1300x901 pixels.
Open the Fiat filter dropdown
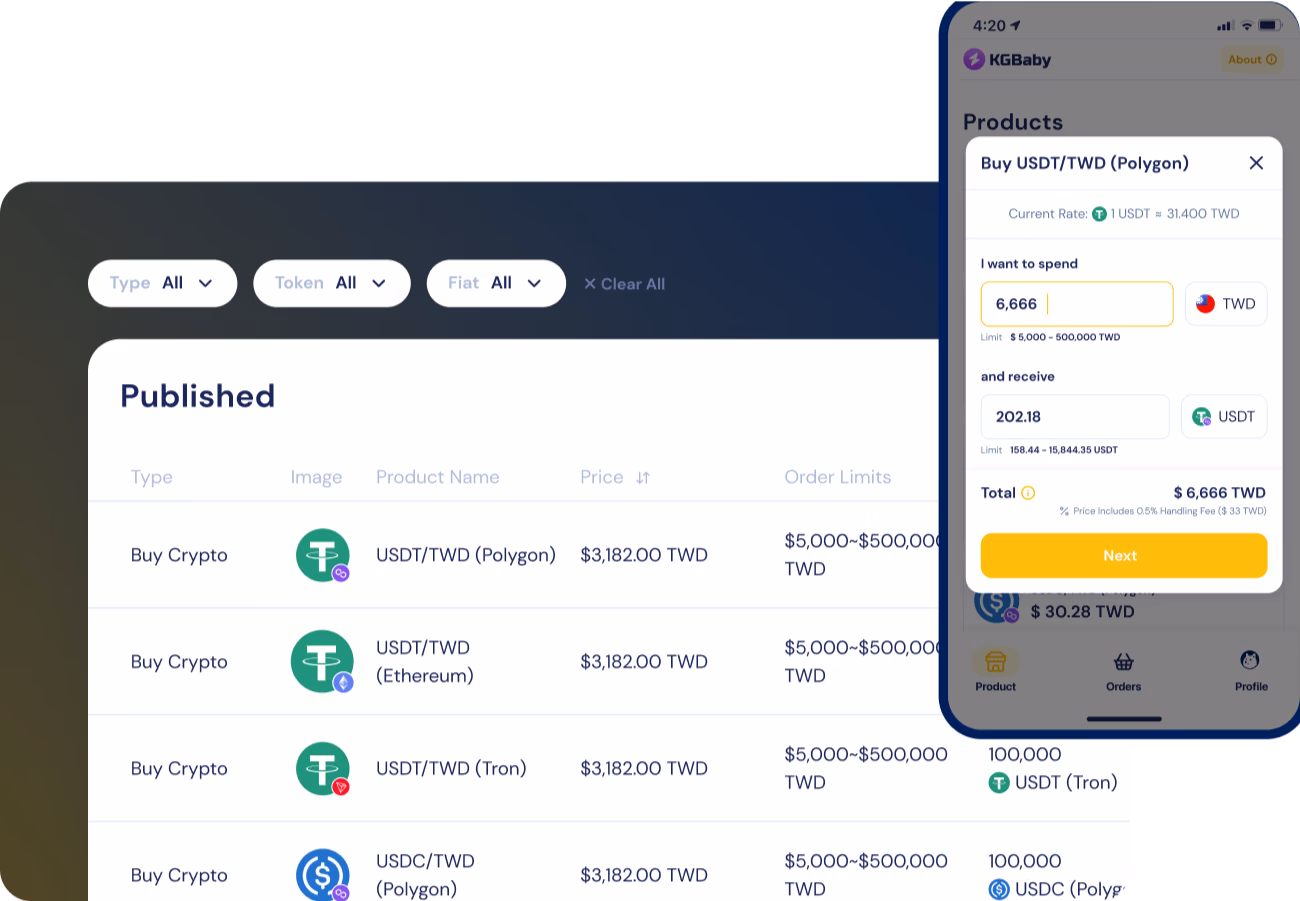click(495, 283)
